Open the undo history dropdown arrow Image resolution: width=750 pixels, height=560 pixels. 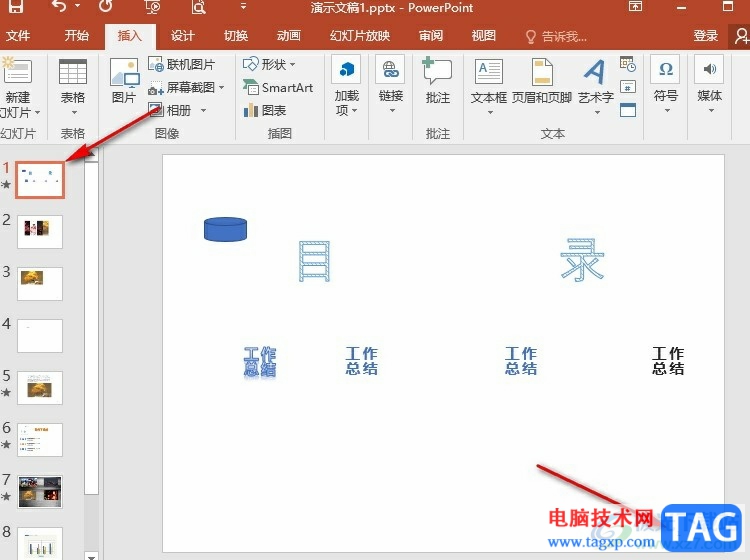(x=77, y=6)
